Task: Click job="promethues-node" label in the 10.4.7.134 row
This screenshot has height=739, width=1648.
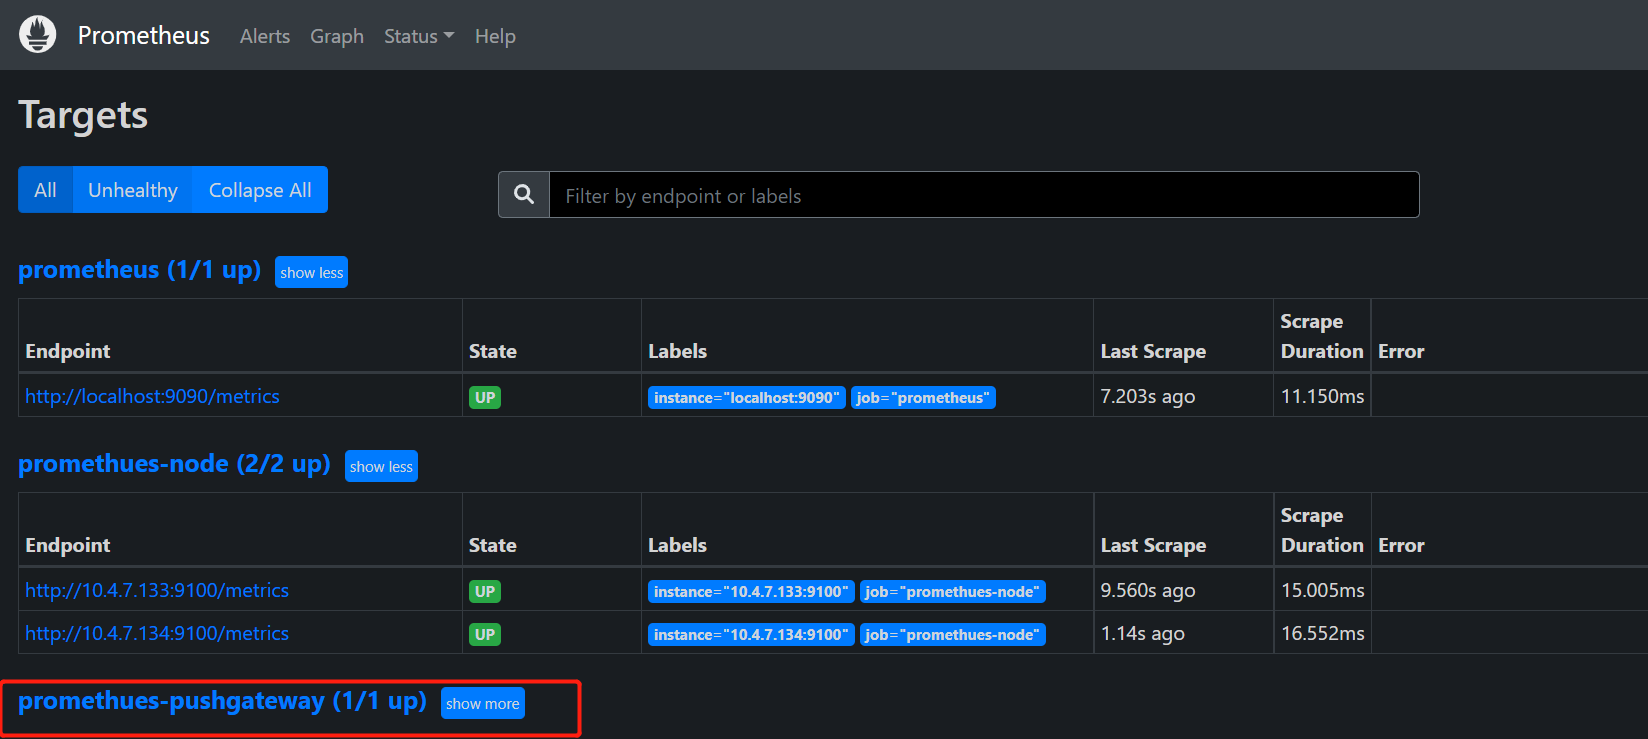Action: click(953, 635)
